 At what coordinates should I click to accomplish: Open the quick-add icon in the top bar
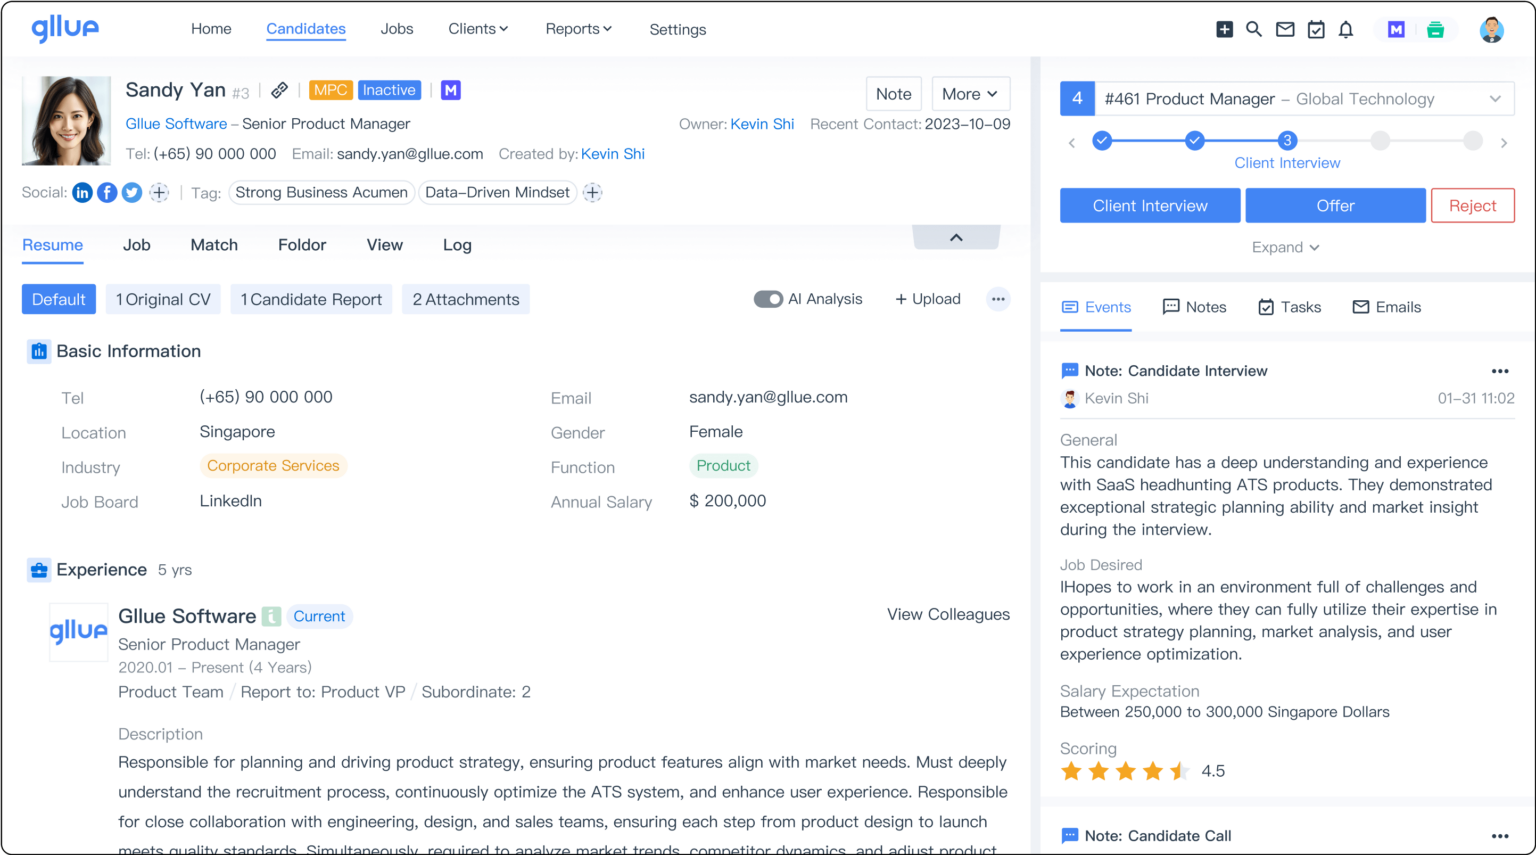1224,29
